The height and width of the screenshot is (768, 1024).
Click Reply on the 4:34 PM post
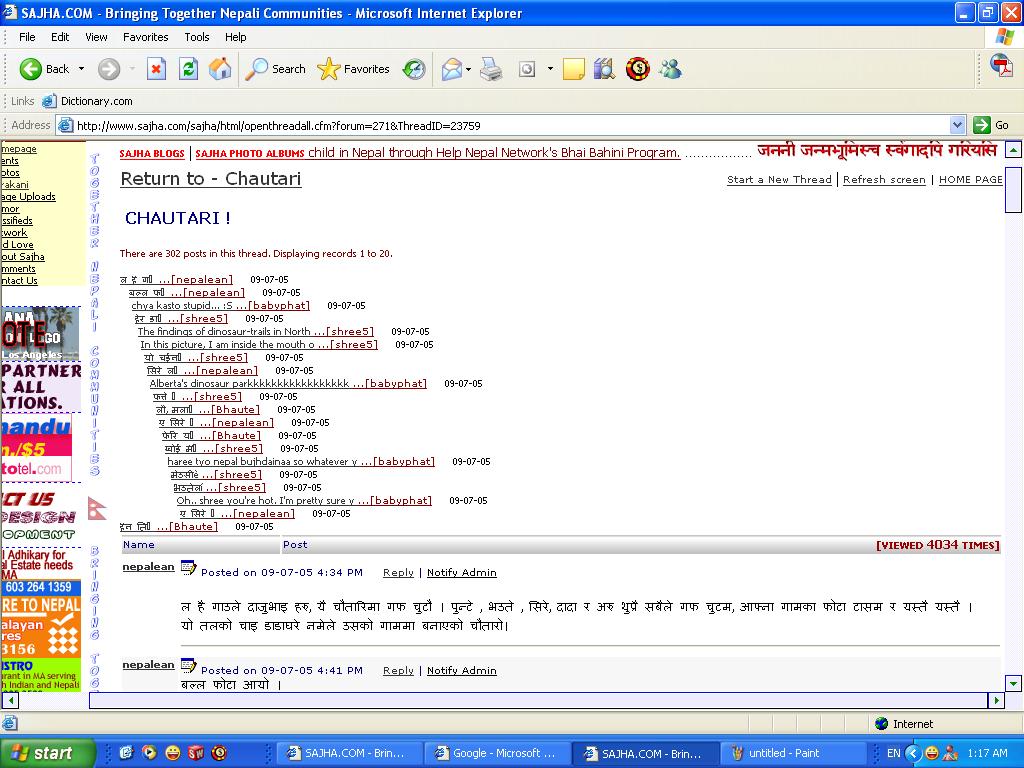[x=398, y=573]
